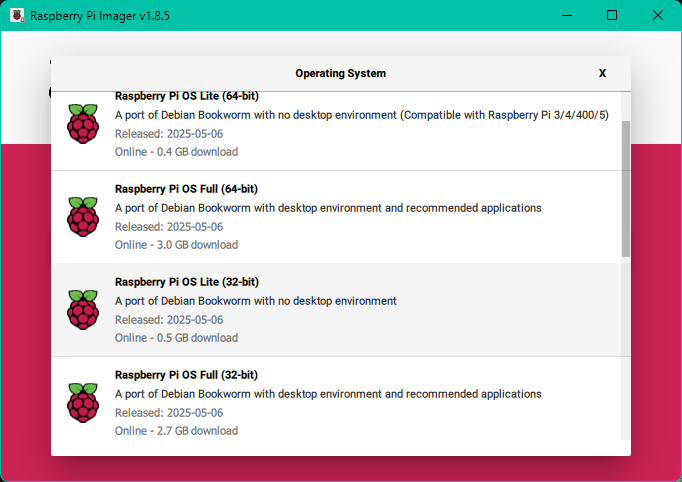682x482 pixels.
Task: Click the 2.7 GB download text
Action: tap(176, 431)
